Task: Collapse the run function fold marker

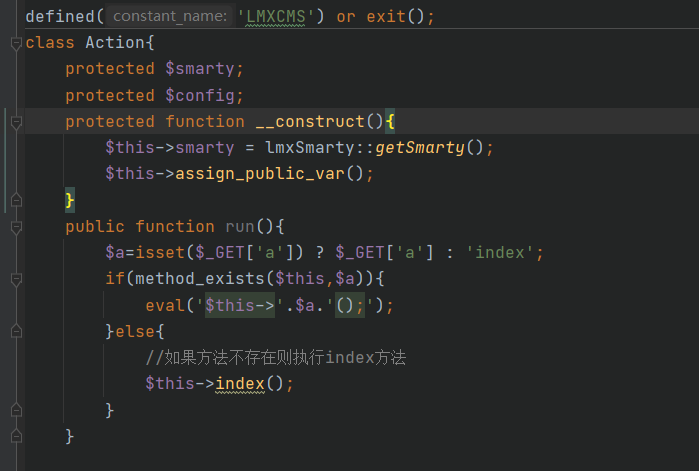Action: [x=16, y=227]
